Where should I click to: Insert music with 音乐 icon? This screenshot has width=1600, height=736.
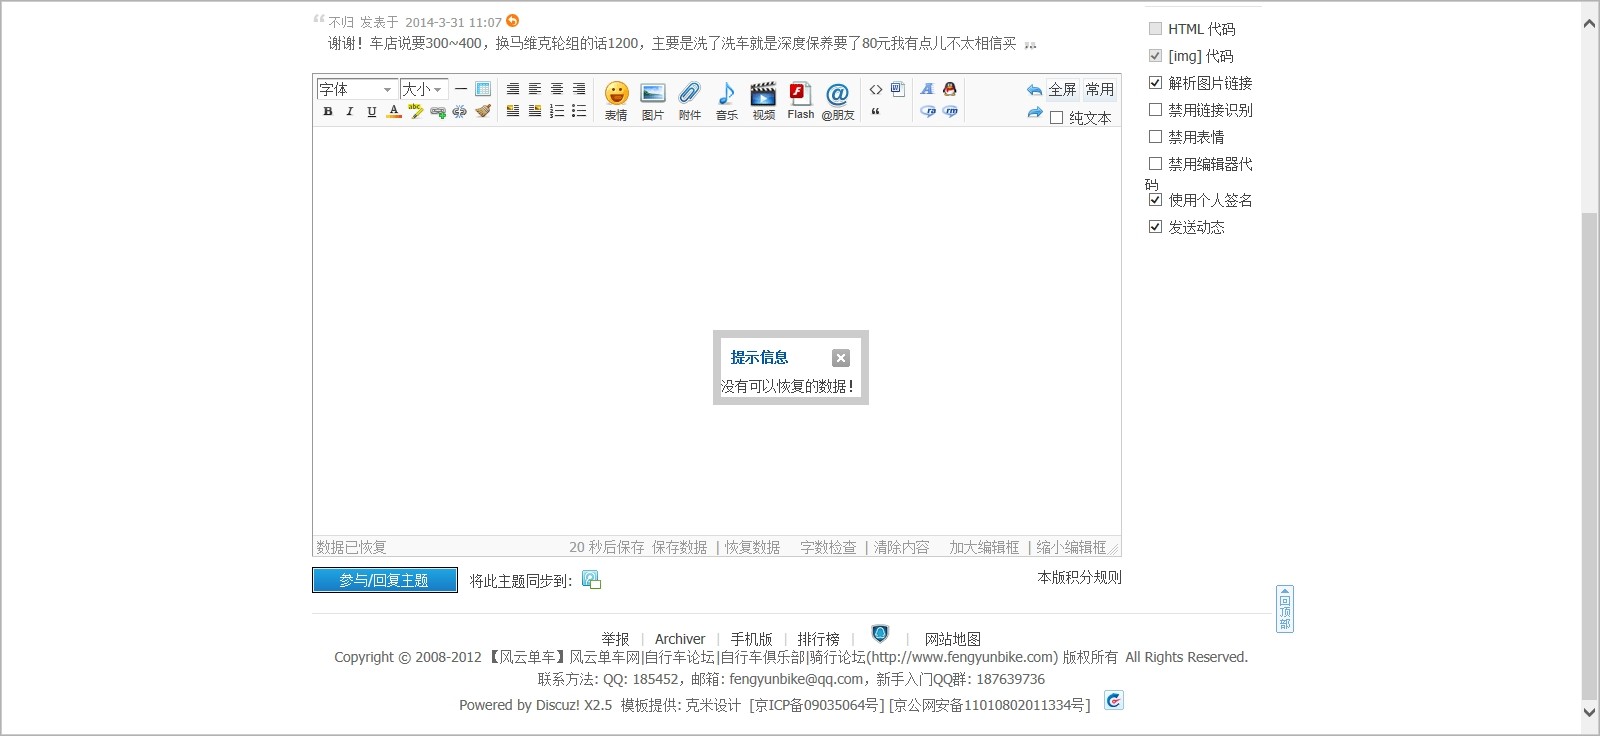[727, 101]
